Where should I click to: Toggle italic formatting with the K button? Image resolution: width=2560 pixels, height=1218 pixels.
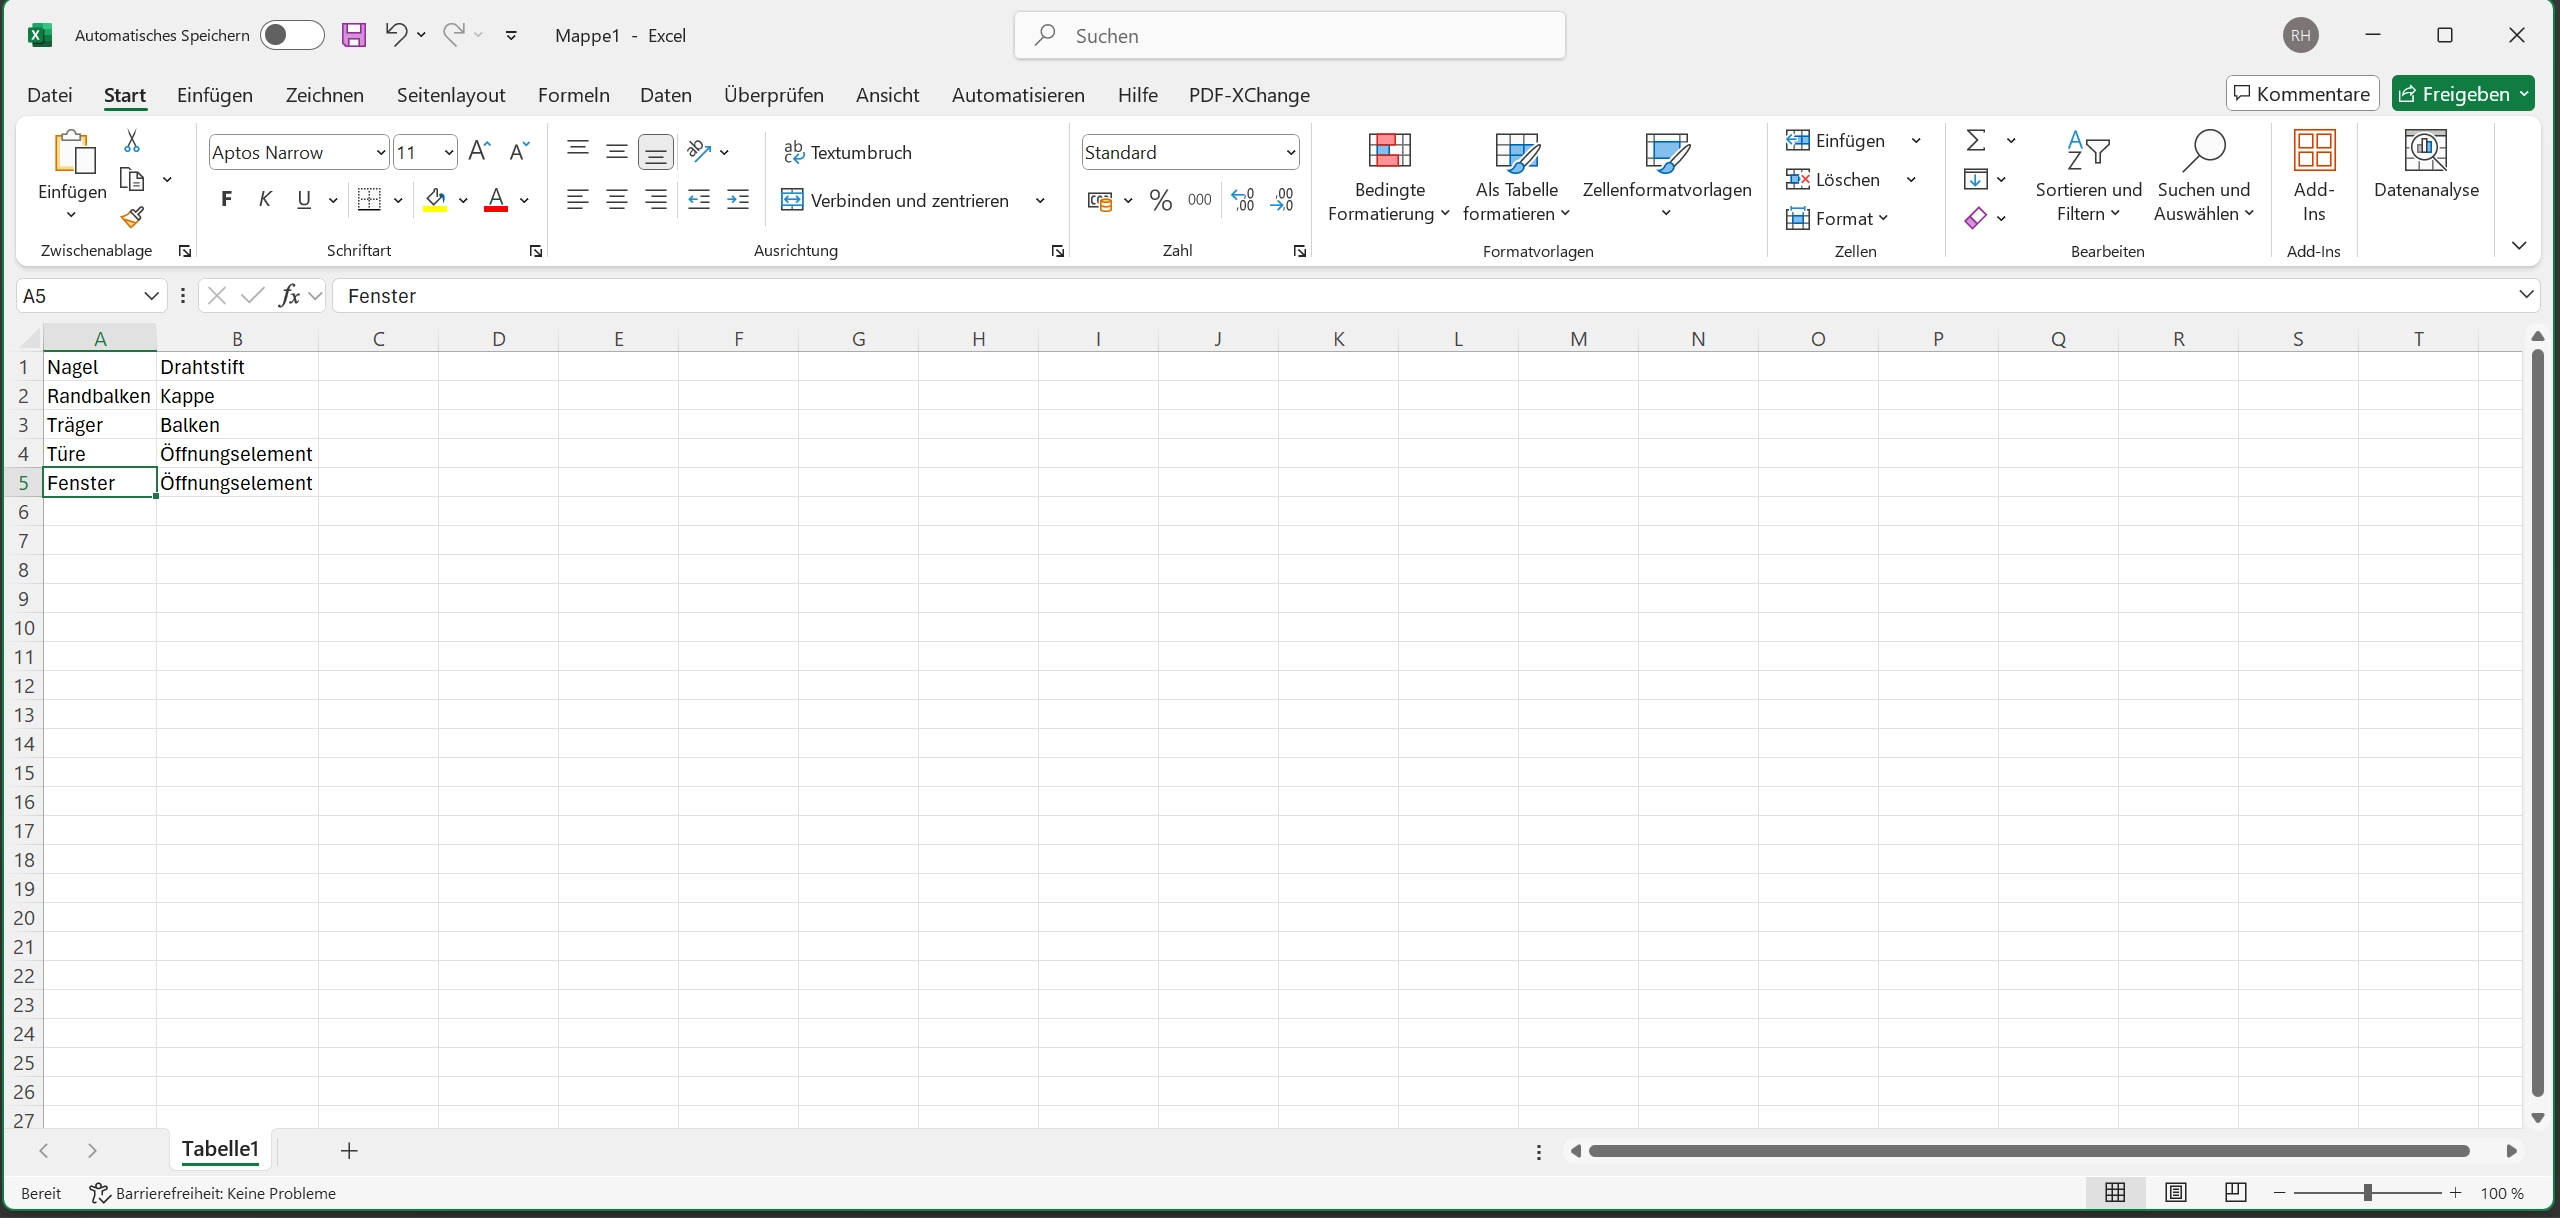265,199
